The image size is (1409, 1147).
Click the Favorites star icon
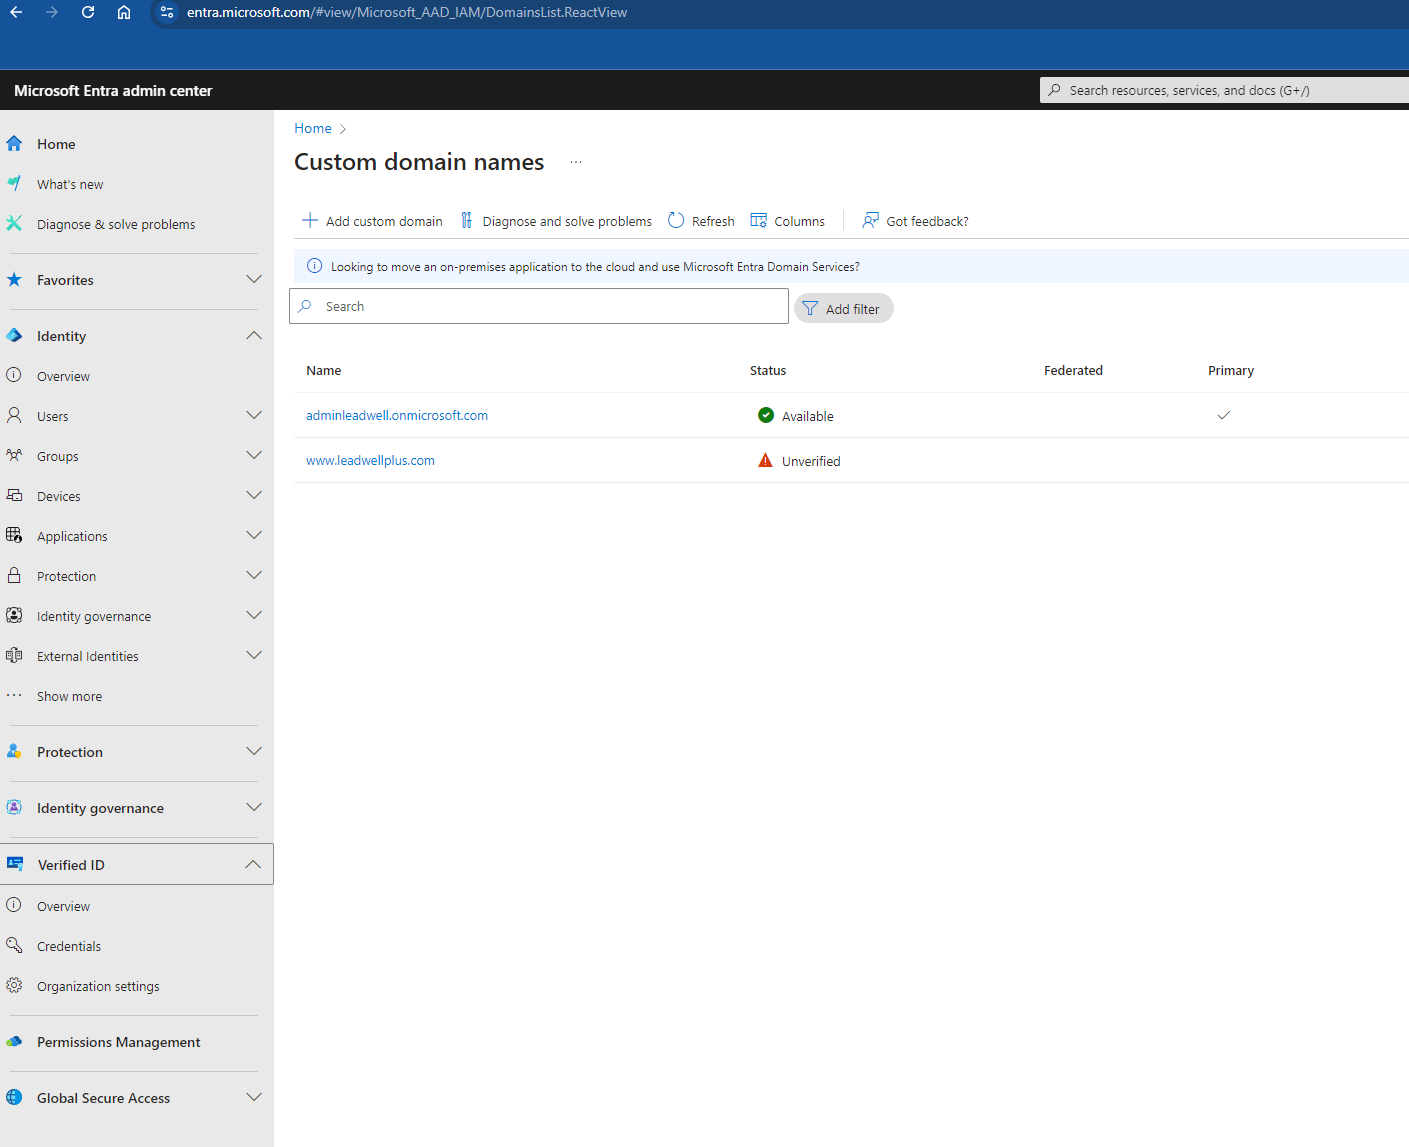click(x=14, y=279)
